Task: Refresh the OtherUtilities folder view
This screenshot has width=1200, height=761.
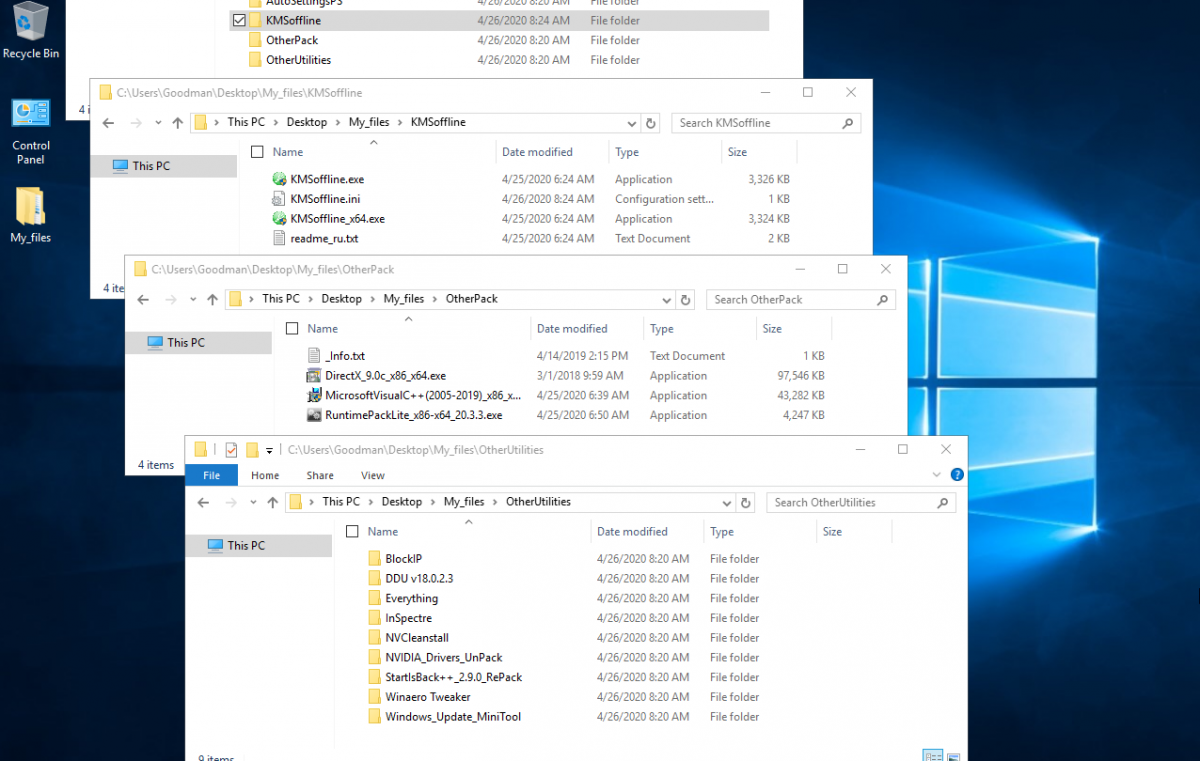Action: (746, 502)
